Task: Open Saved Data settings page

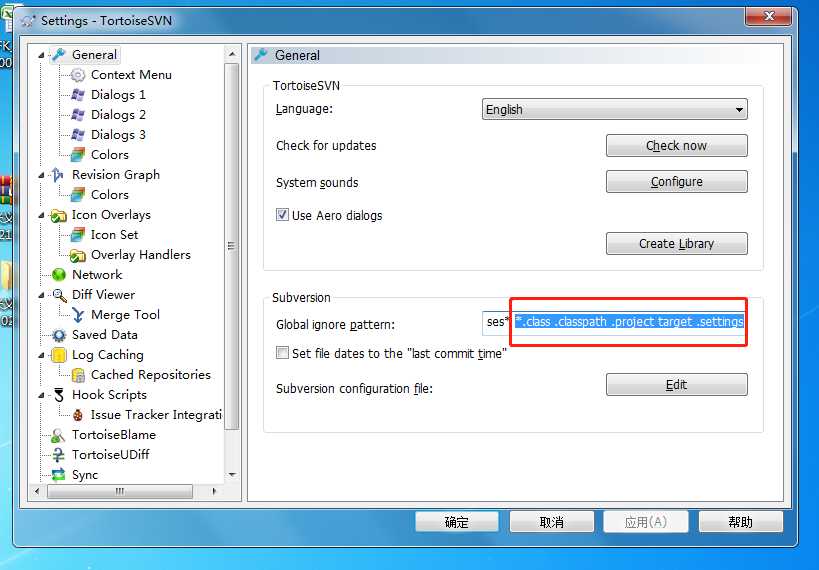Action: point(104,335)
